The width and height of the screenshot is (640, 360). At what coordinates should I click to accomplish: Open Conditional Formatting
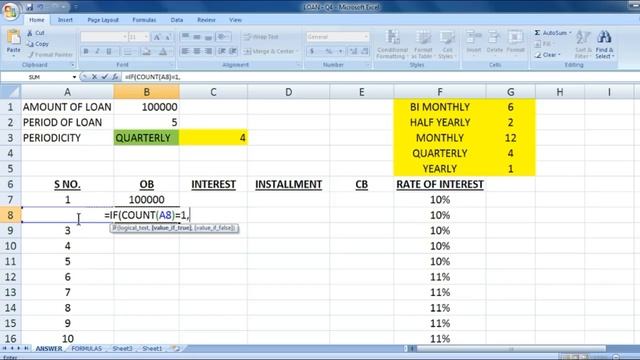[392, 44]
